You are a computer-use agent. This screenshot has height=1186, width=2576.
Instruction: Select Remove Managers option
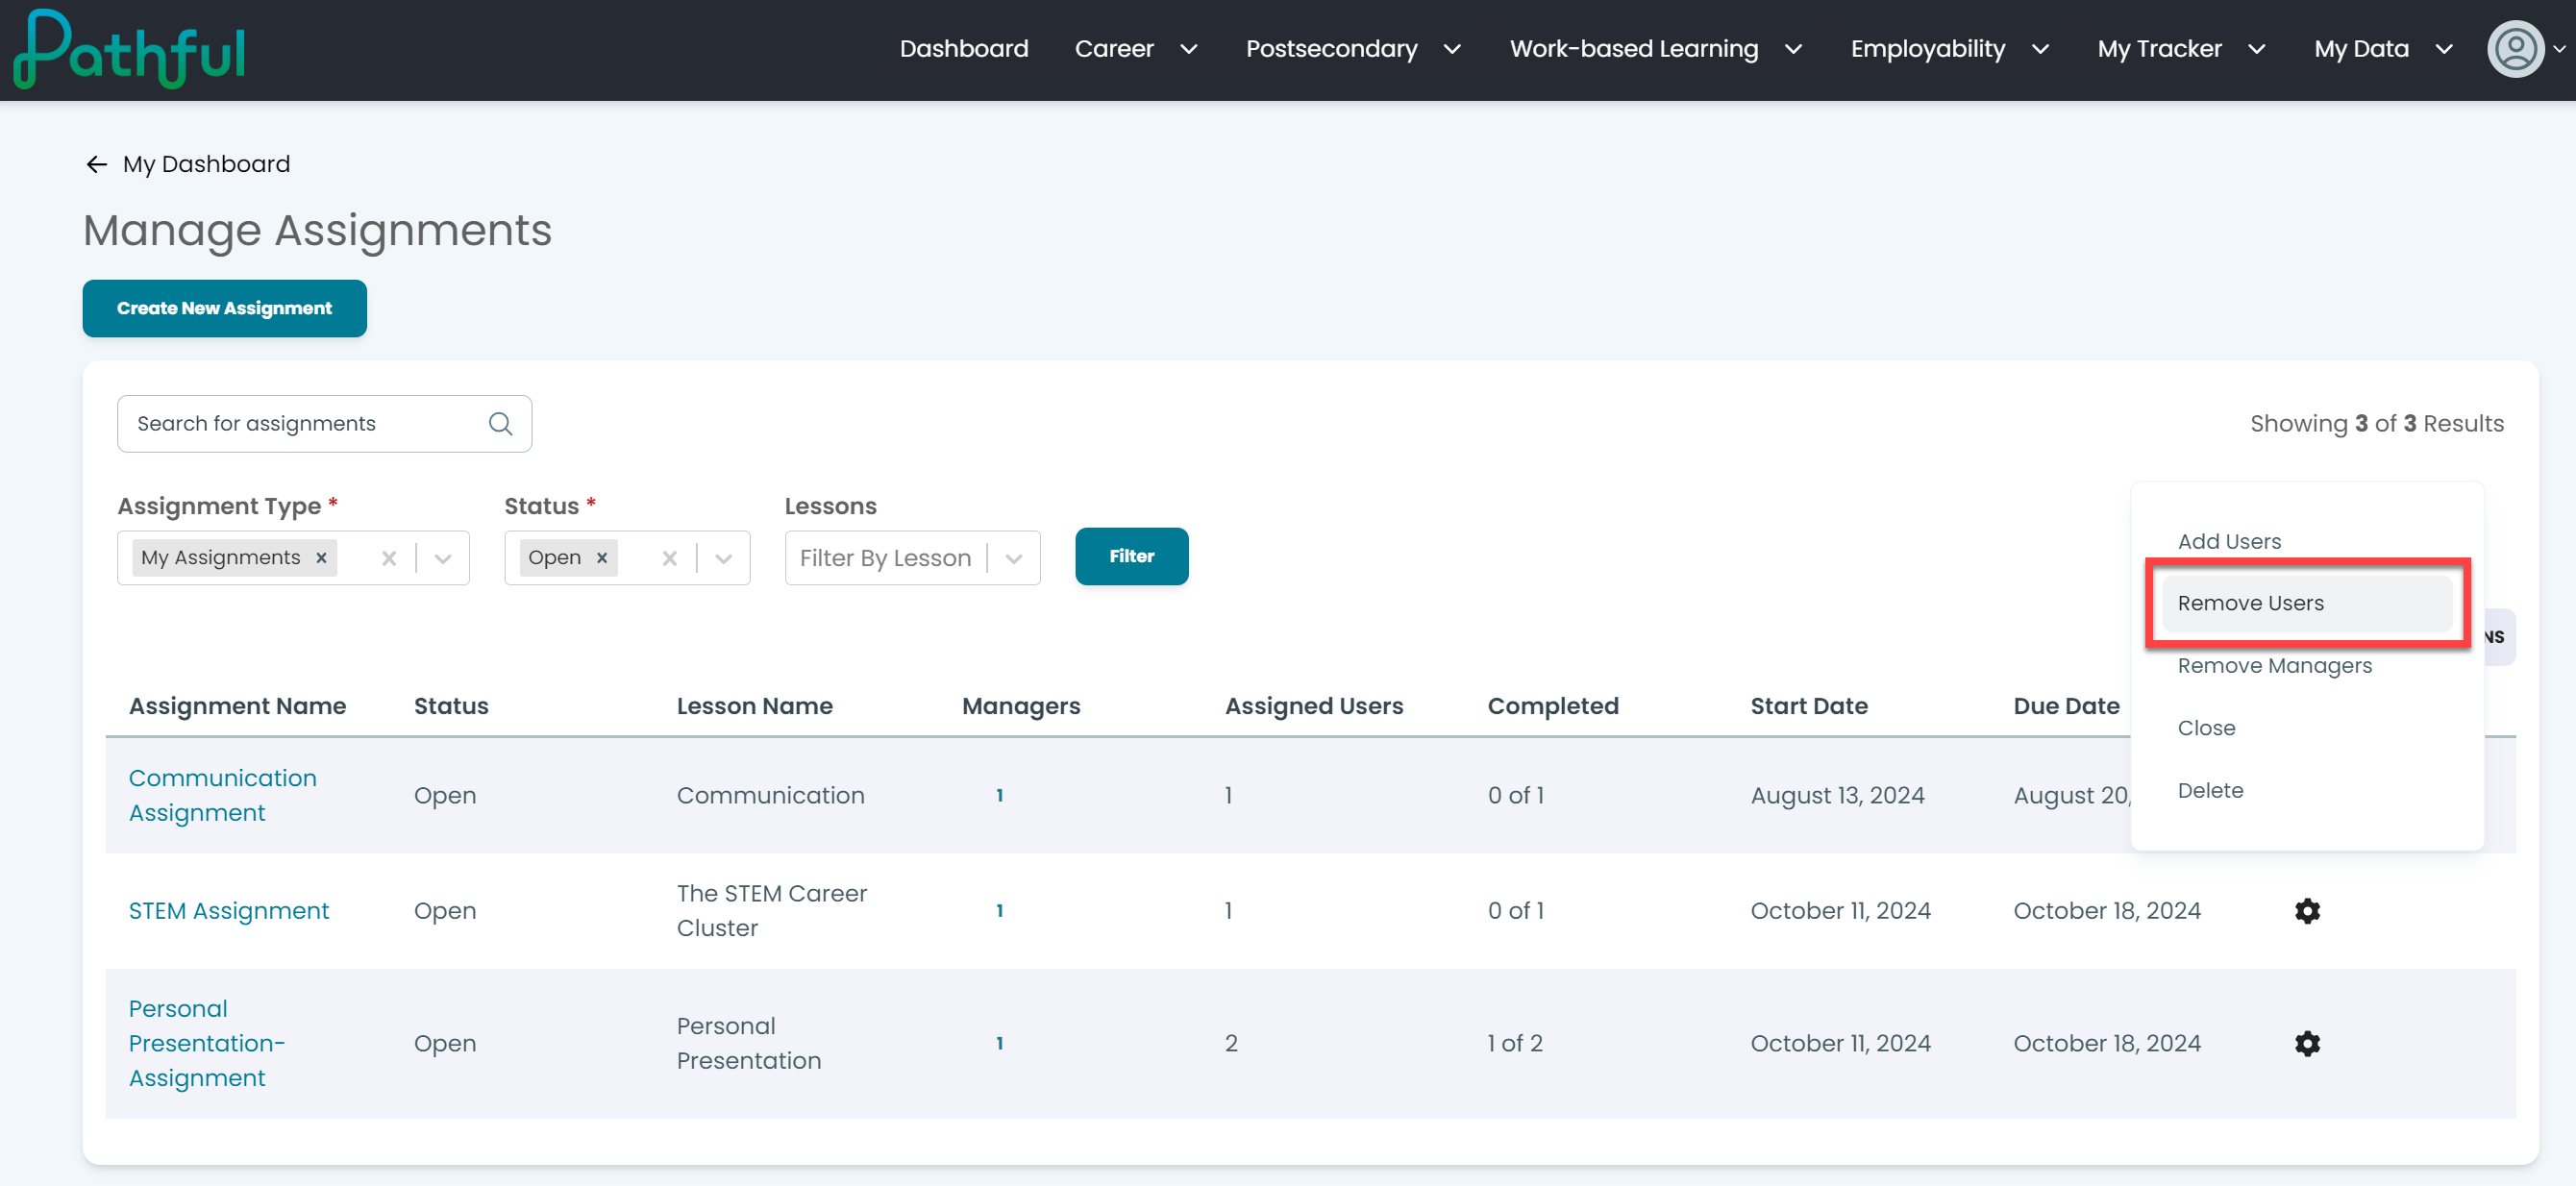(x=2274, y=666)
